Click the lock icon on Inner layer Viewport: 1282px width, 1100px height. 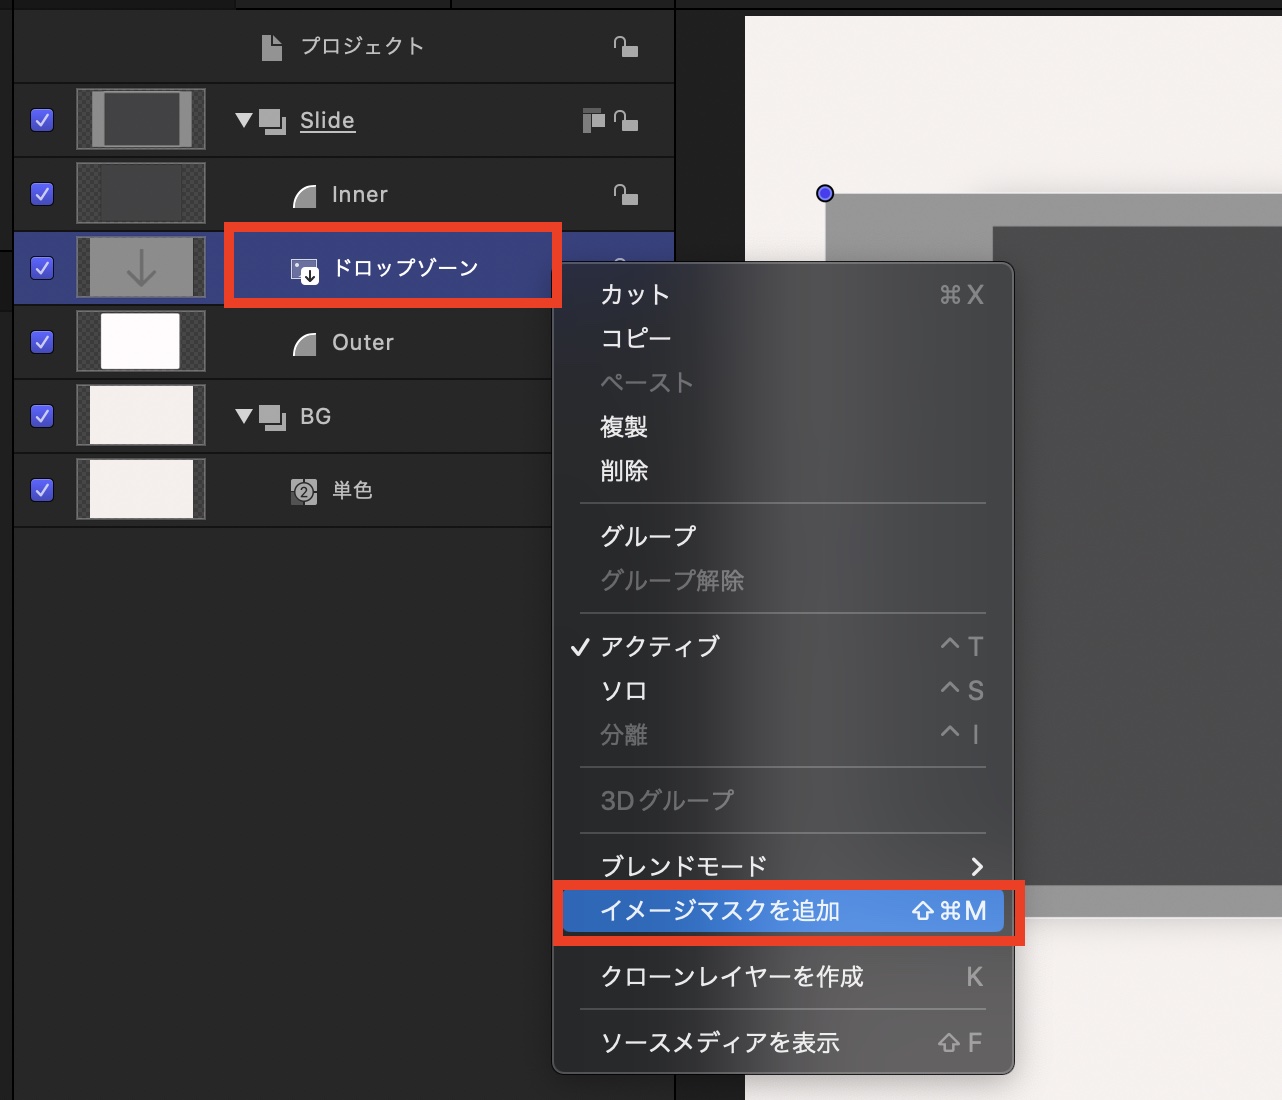625,195
